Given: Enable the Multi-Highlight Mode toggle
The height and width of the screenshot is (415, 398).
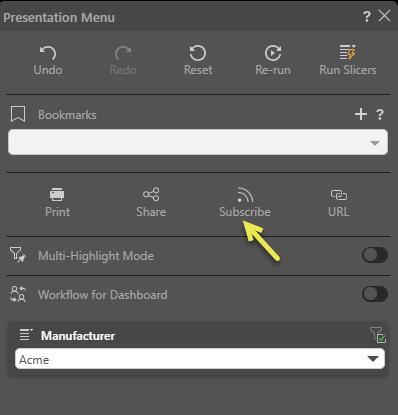Looking at the screenshot, I should pyautogui.click(x=375, y=255).
